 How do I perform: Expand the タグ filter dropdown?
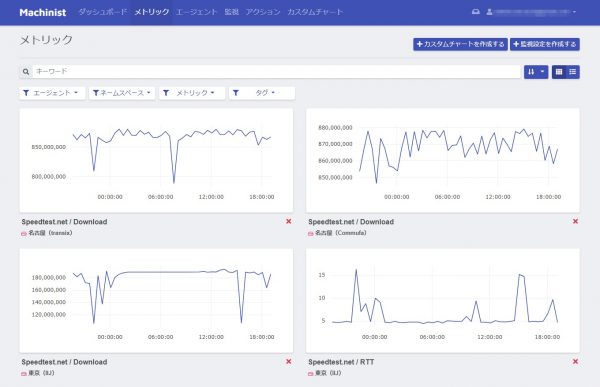[262, 93]
